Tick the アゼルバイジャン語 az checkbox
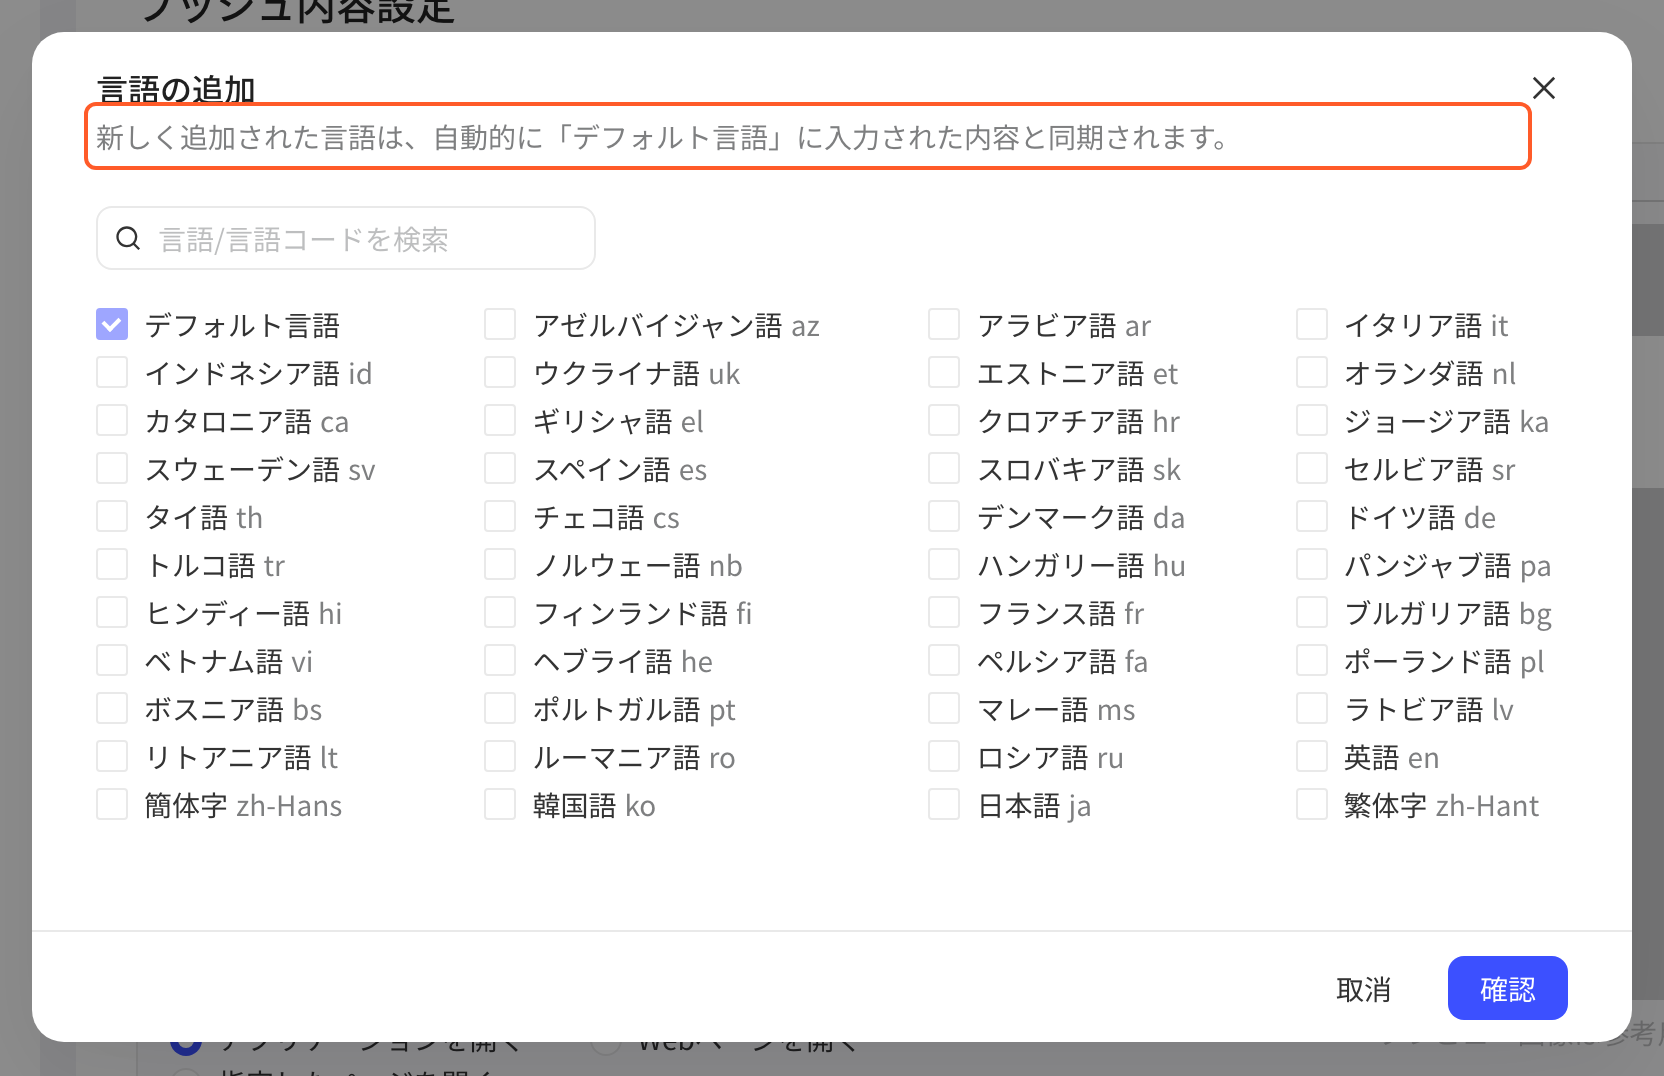Image resolution: width=1664 pixels, height=1076 pixels. click(x=500, y=324)
